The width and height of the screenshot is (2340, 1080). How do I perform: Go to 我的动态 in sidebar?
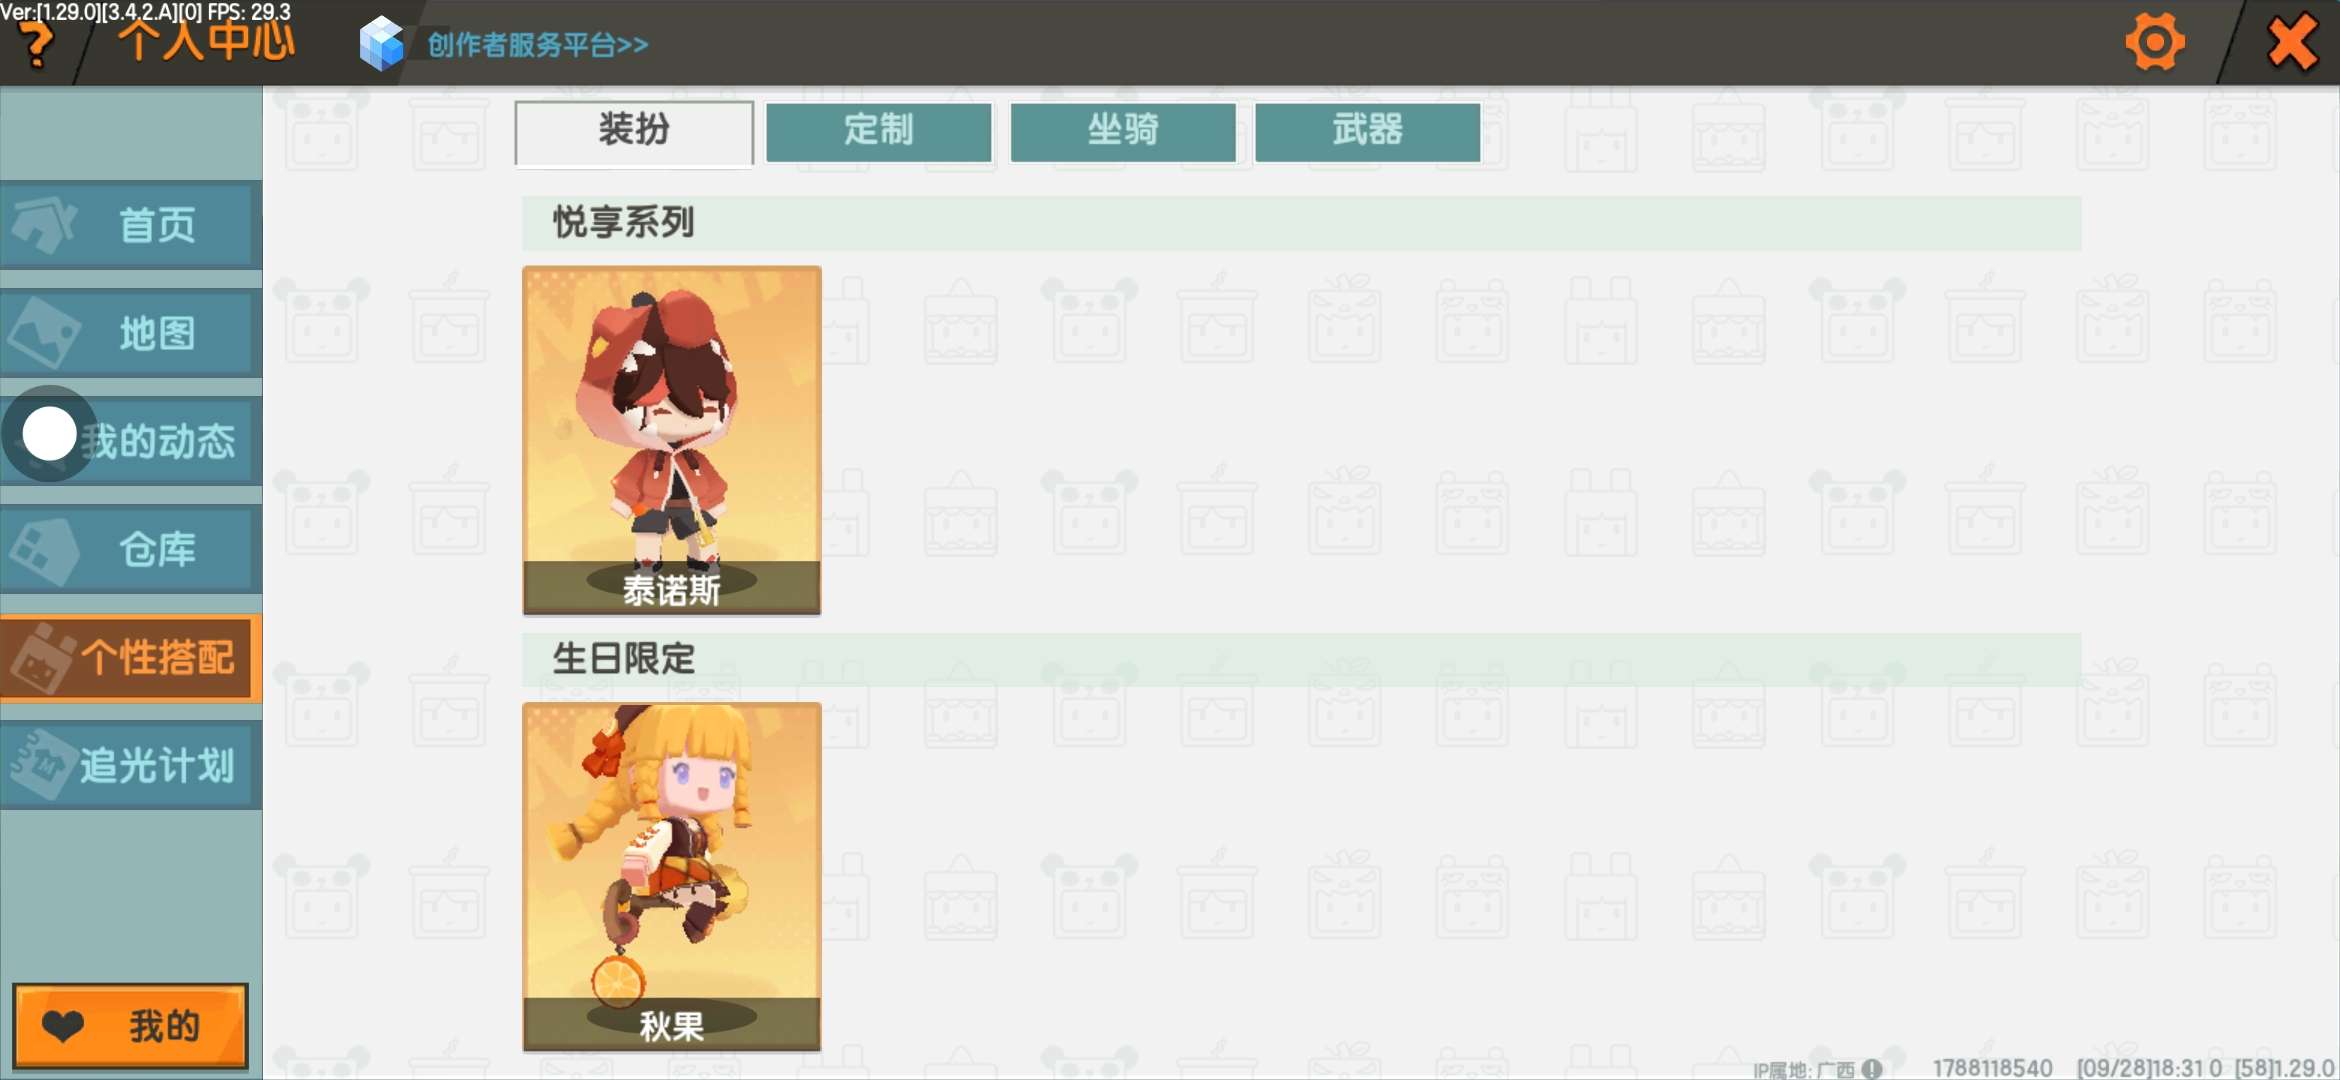[x=131, y=441]
